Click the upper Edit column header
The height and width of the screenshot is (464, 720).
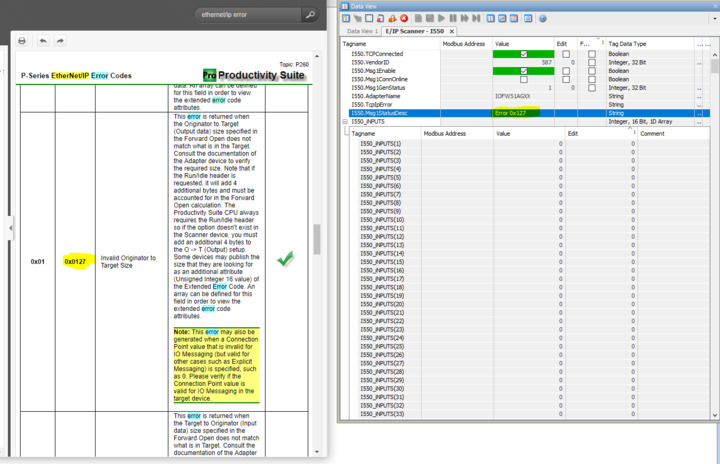tap(565, 44)
